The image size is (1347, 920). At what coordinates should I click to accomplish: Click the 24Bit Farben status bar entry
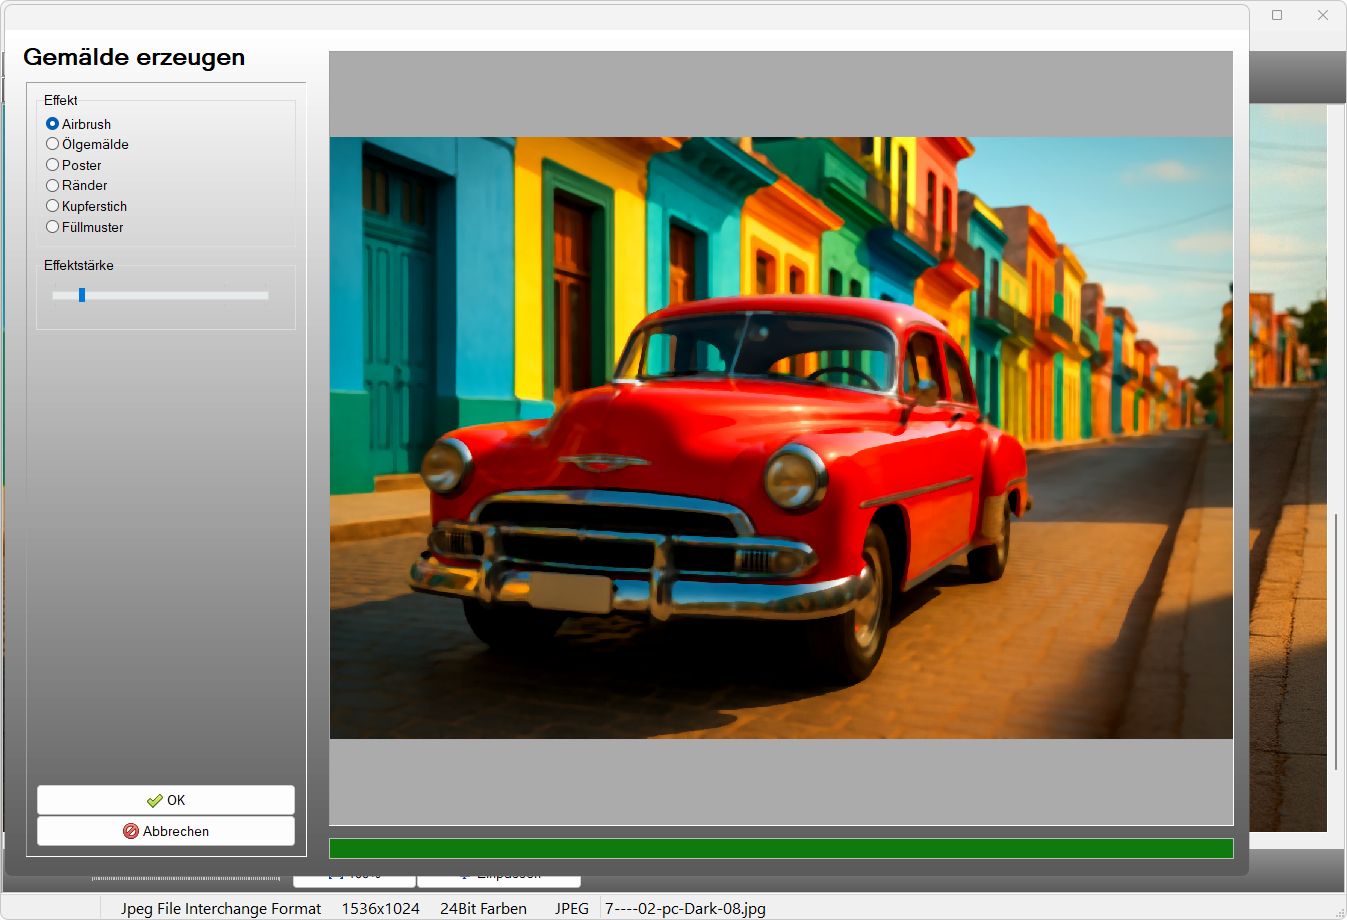click(x=483, y=908)
